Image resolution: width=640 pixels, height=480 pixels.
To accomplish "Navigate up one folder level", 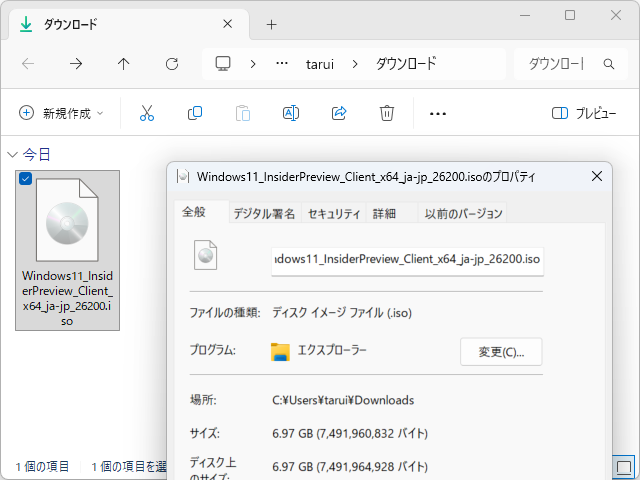I will [124, 64].
